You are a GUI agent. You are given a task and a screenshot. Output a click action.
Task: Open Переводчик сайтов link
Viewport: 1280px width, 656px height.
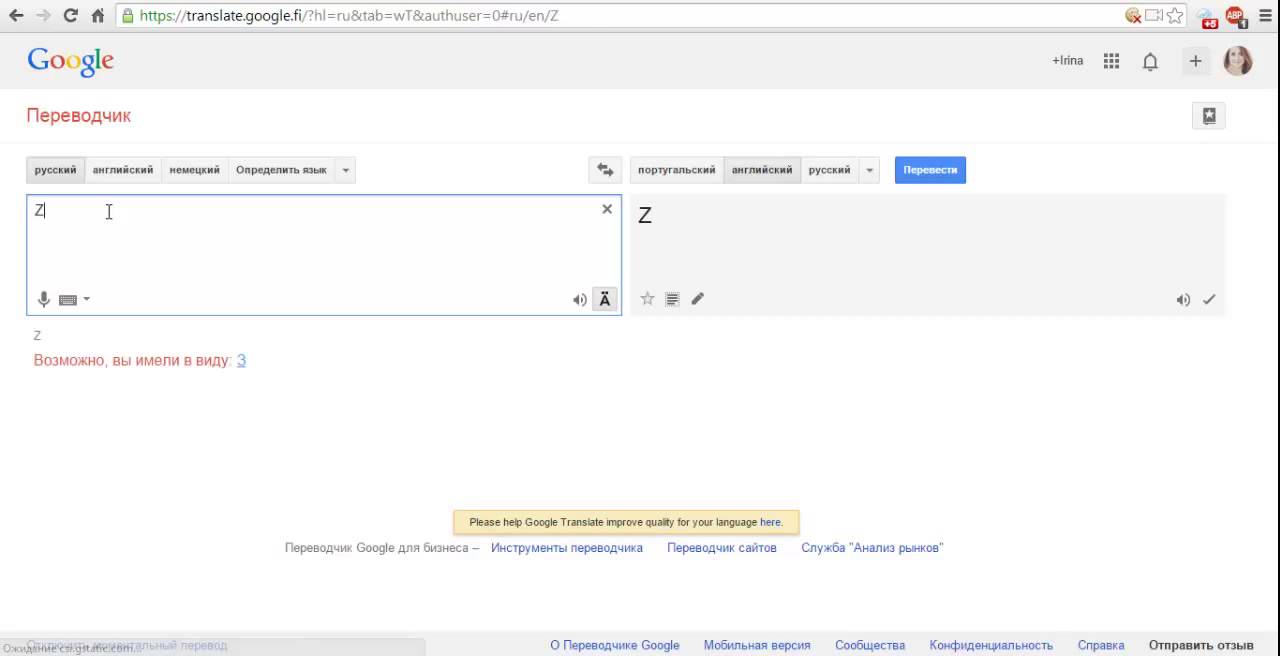pyautogui.click(x=722, y=548)
